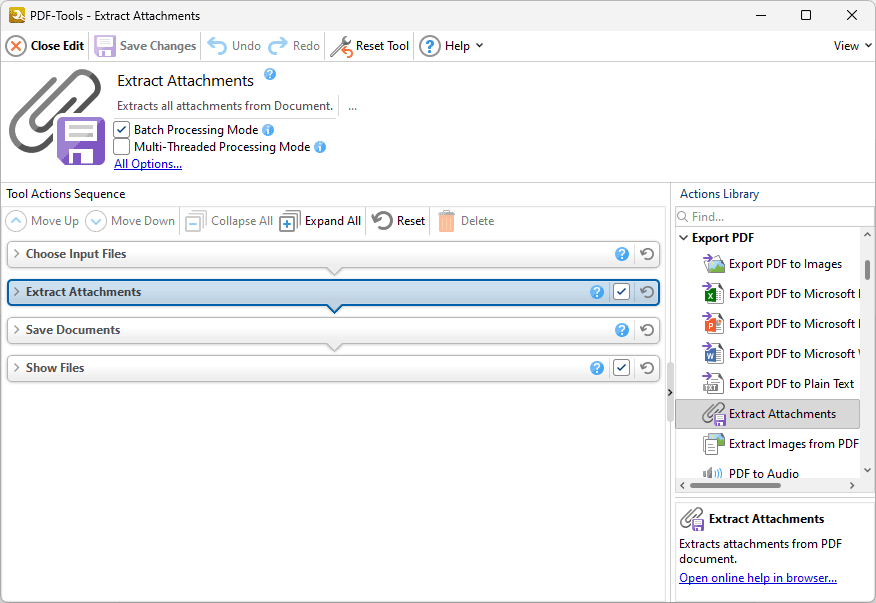This screenshot has width=876, height=603.
Task: Collapse the Export PDF category
Action: tap(683, 238)
